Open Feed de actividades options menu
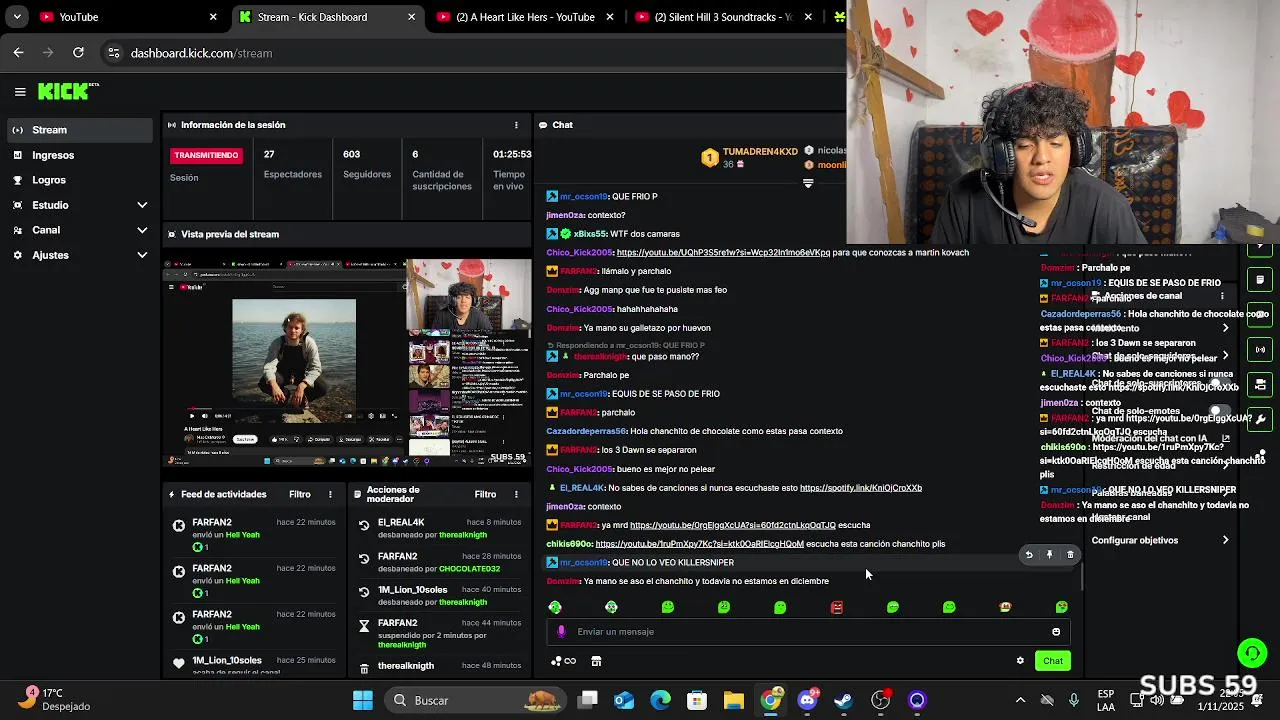The image size is (1280, 720). tap(330, 494)
